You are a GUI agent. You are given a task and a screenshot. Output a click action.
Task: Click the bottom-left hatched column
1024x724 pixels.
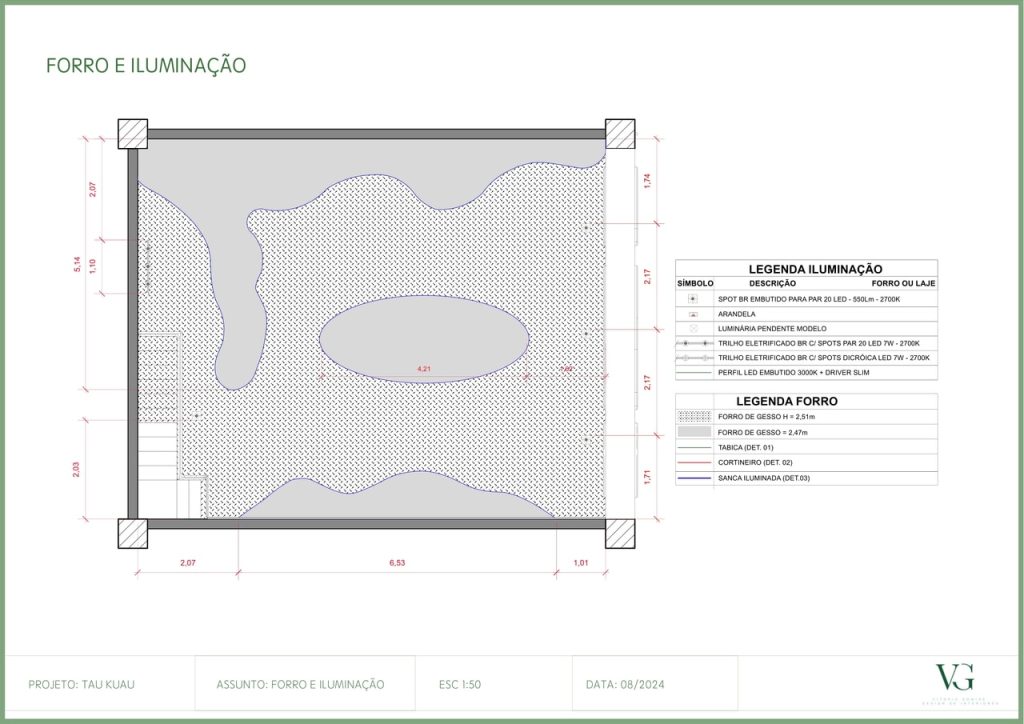point(133,533)
